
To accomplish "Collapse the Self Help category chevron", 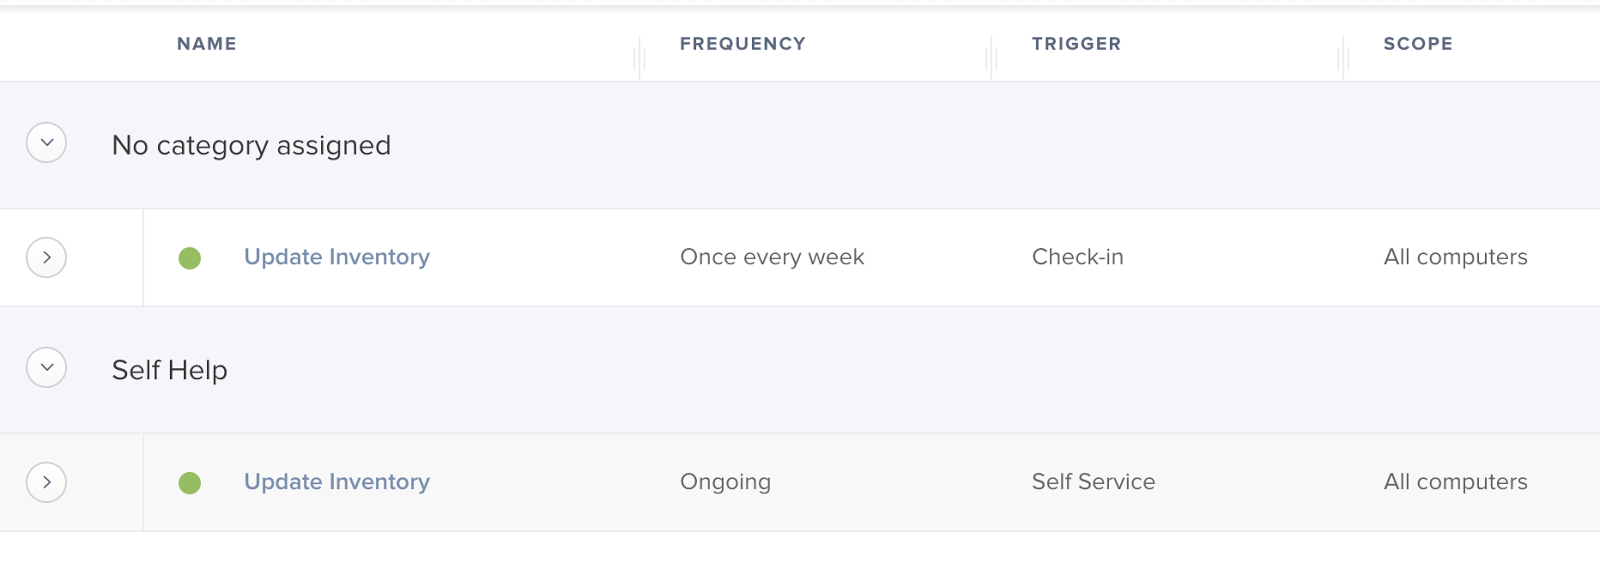I will coord(46,368).
